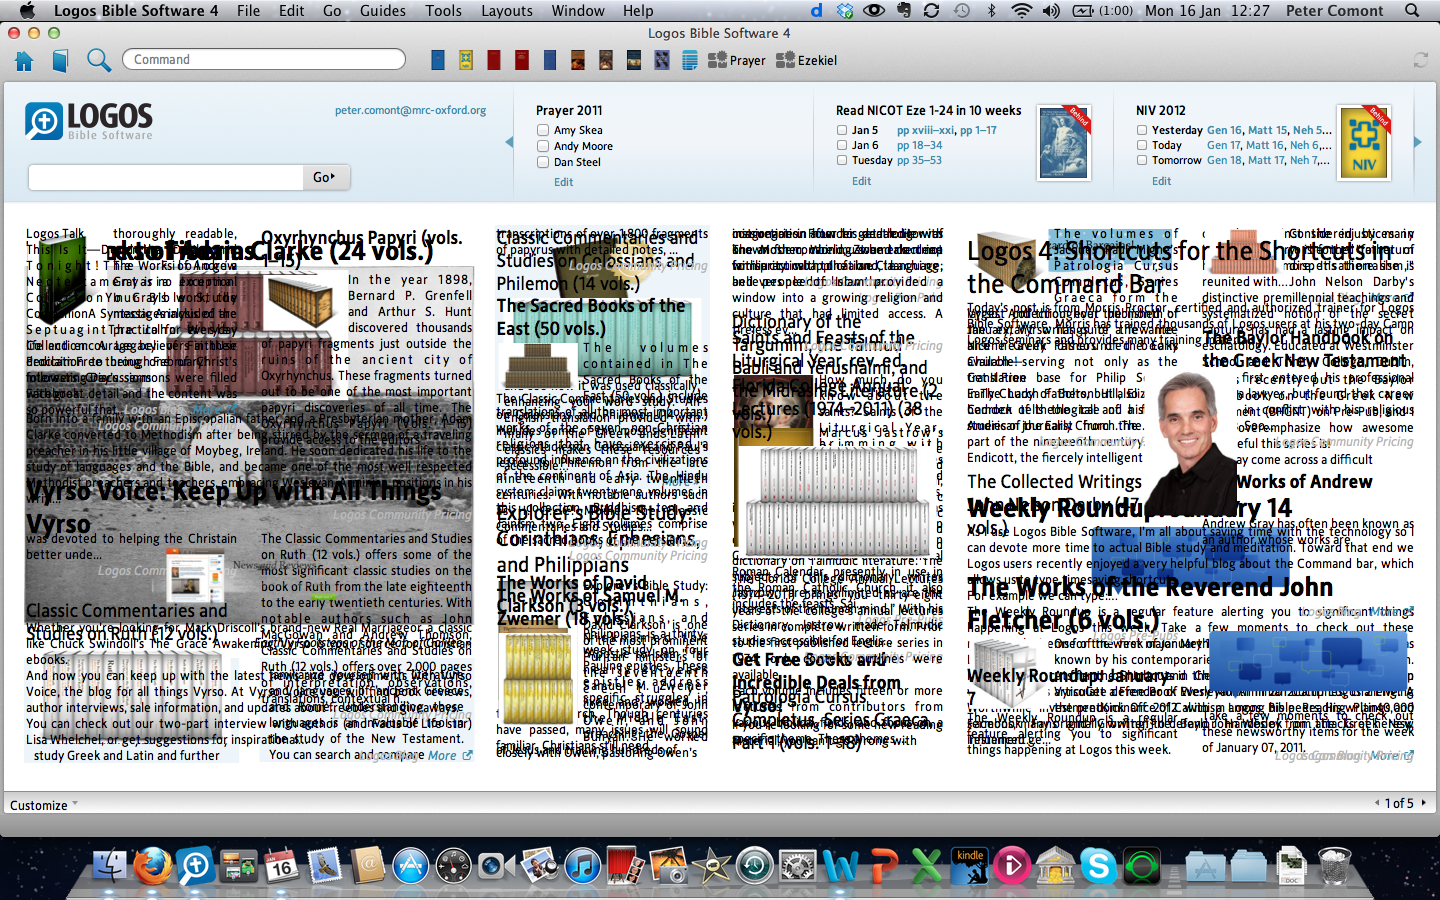Open the Trash in the Dock

pos(1335,866)
